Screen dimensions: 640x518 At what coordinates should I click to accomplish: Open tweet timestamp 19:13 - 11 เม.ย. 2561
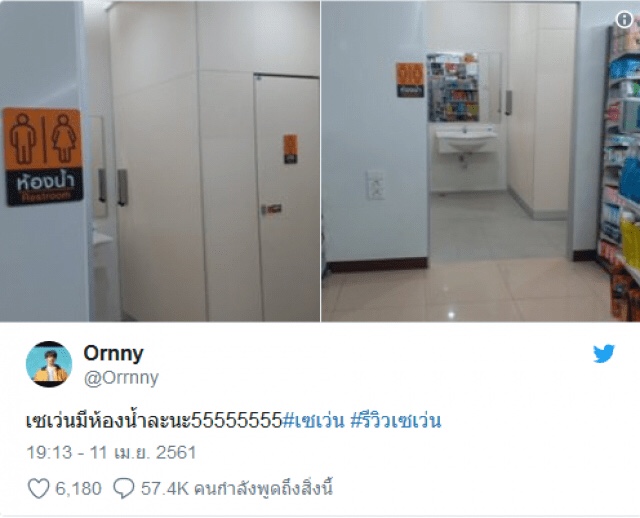point(111,453)
